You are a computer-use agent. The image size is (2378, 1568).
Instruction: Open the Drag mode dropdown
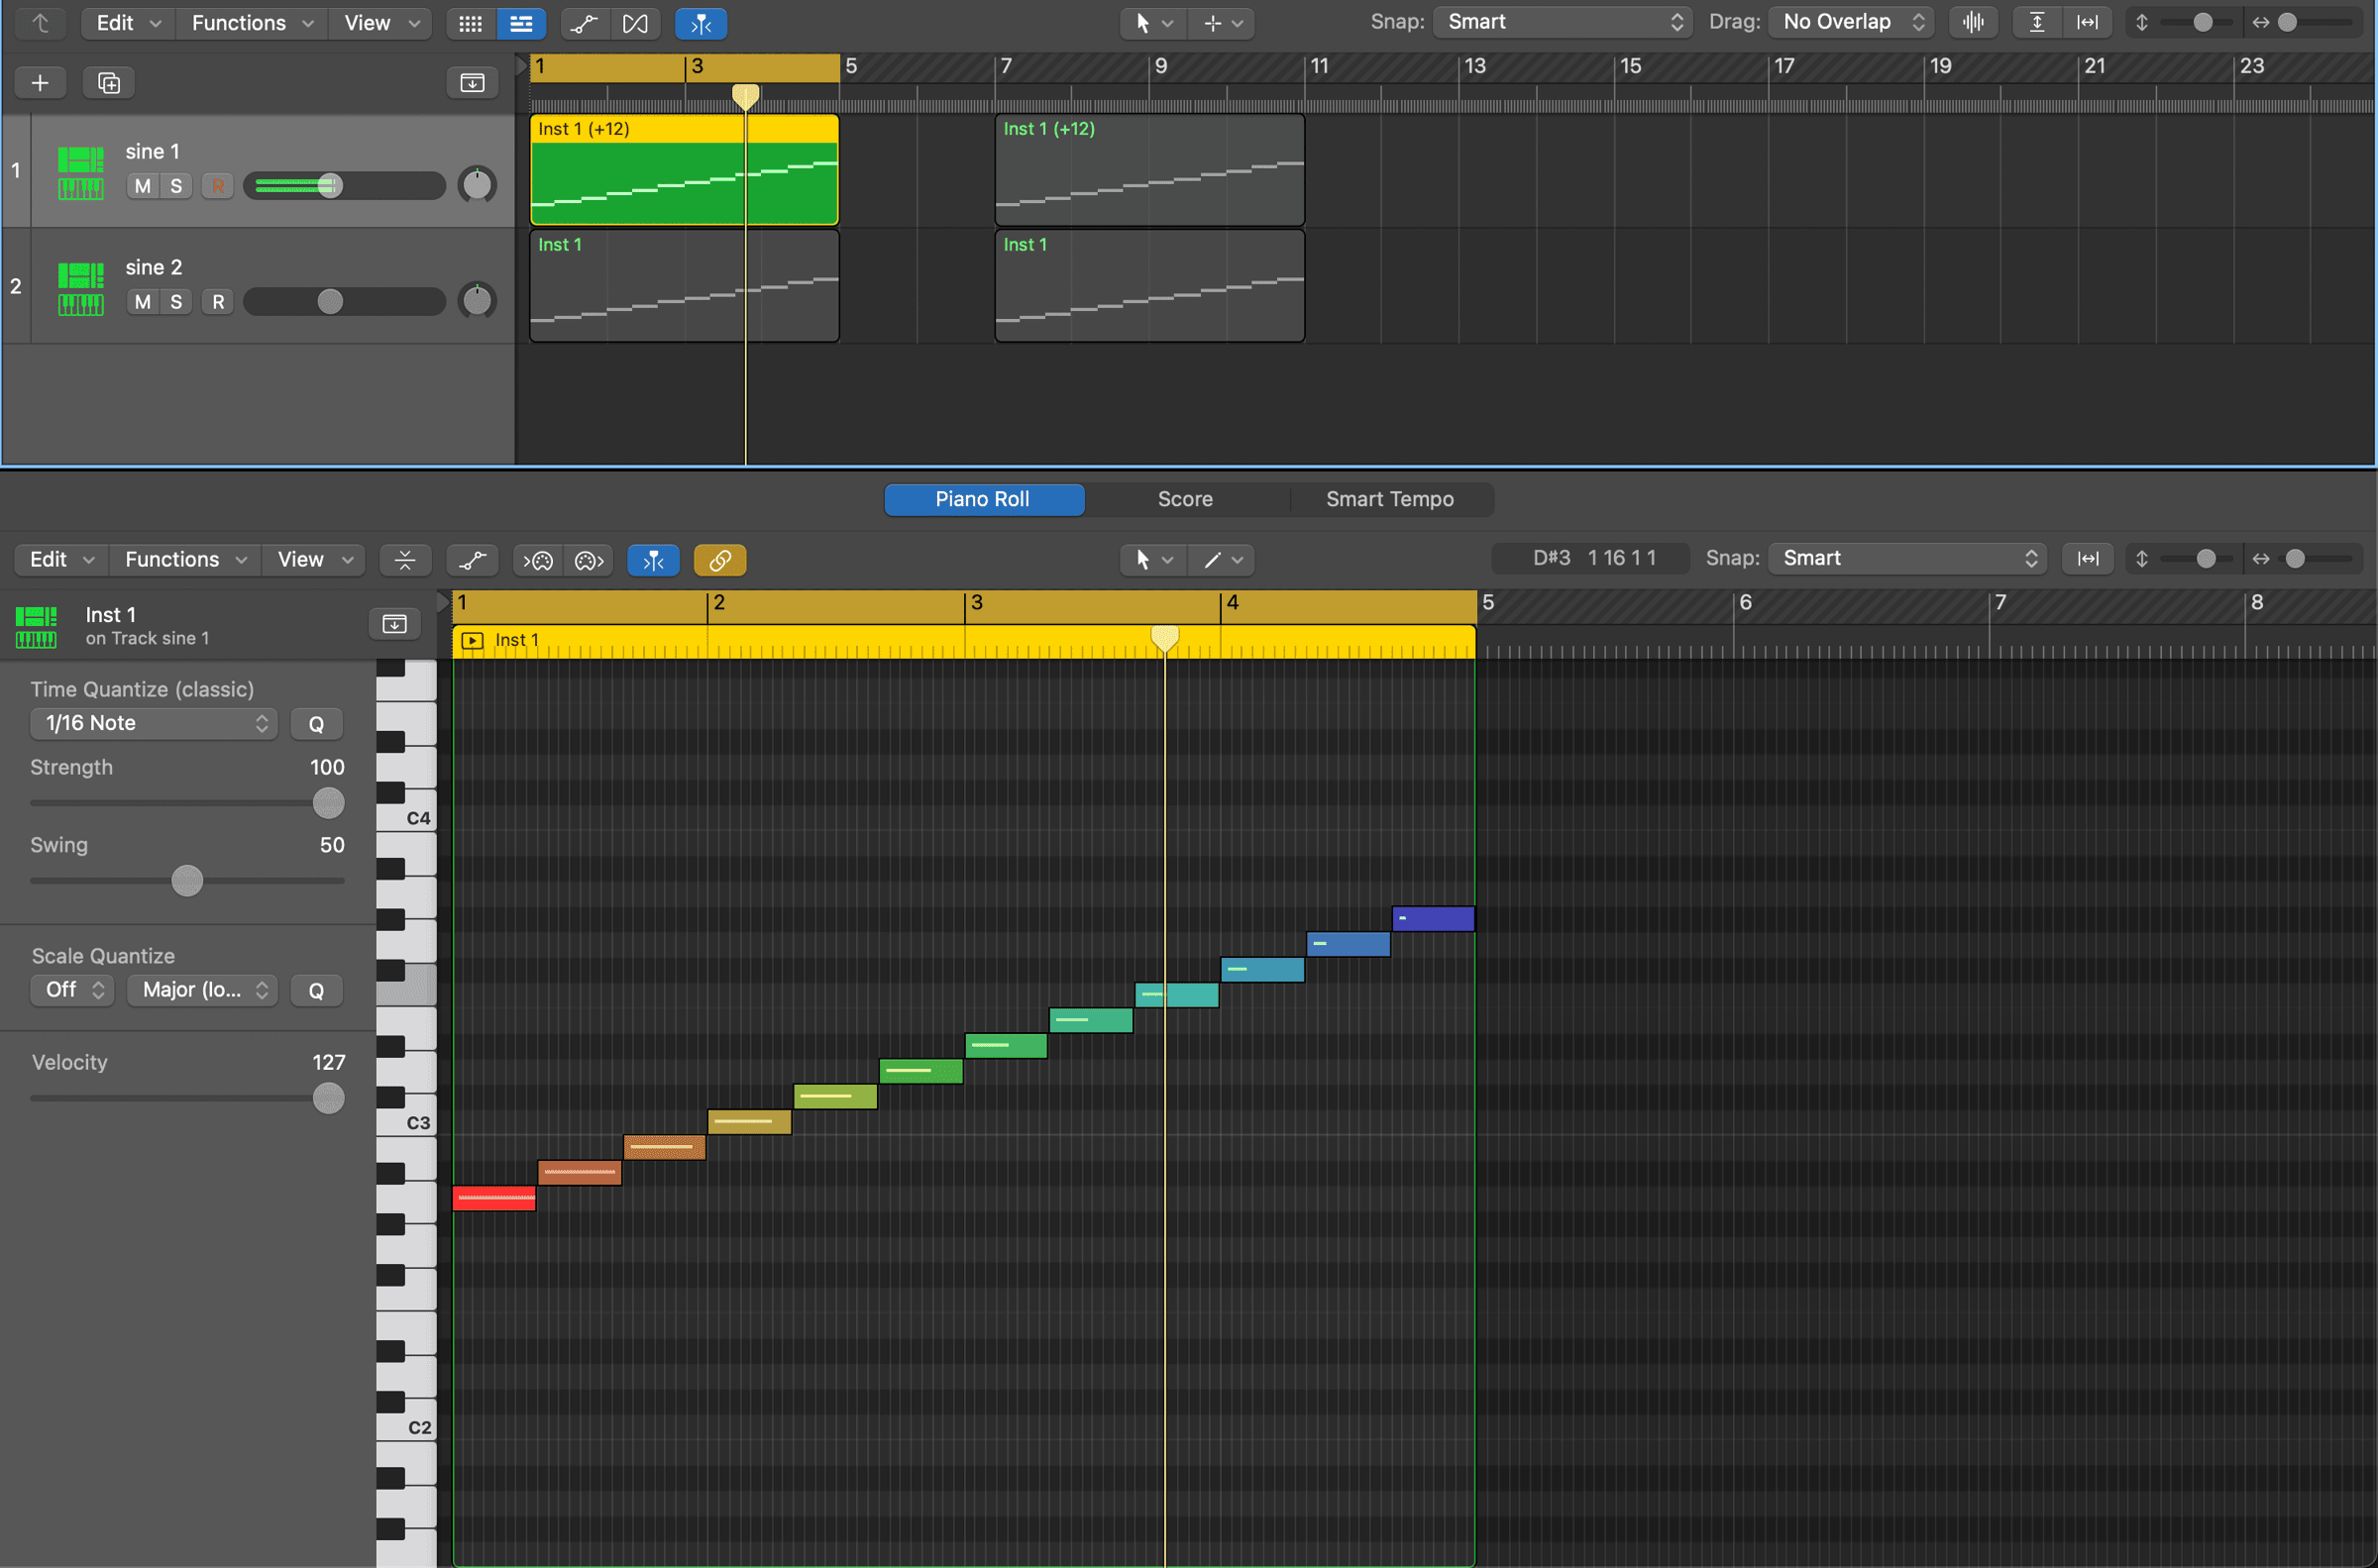tap(1851, 22)
